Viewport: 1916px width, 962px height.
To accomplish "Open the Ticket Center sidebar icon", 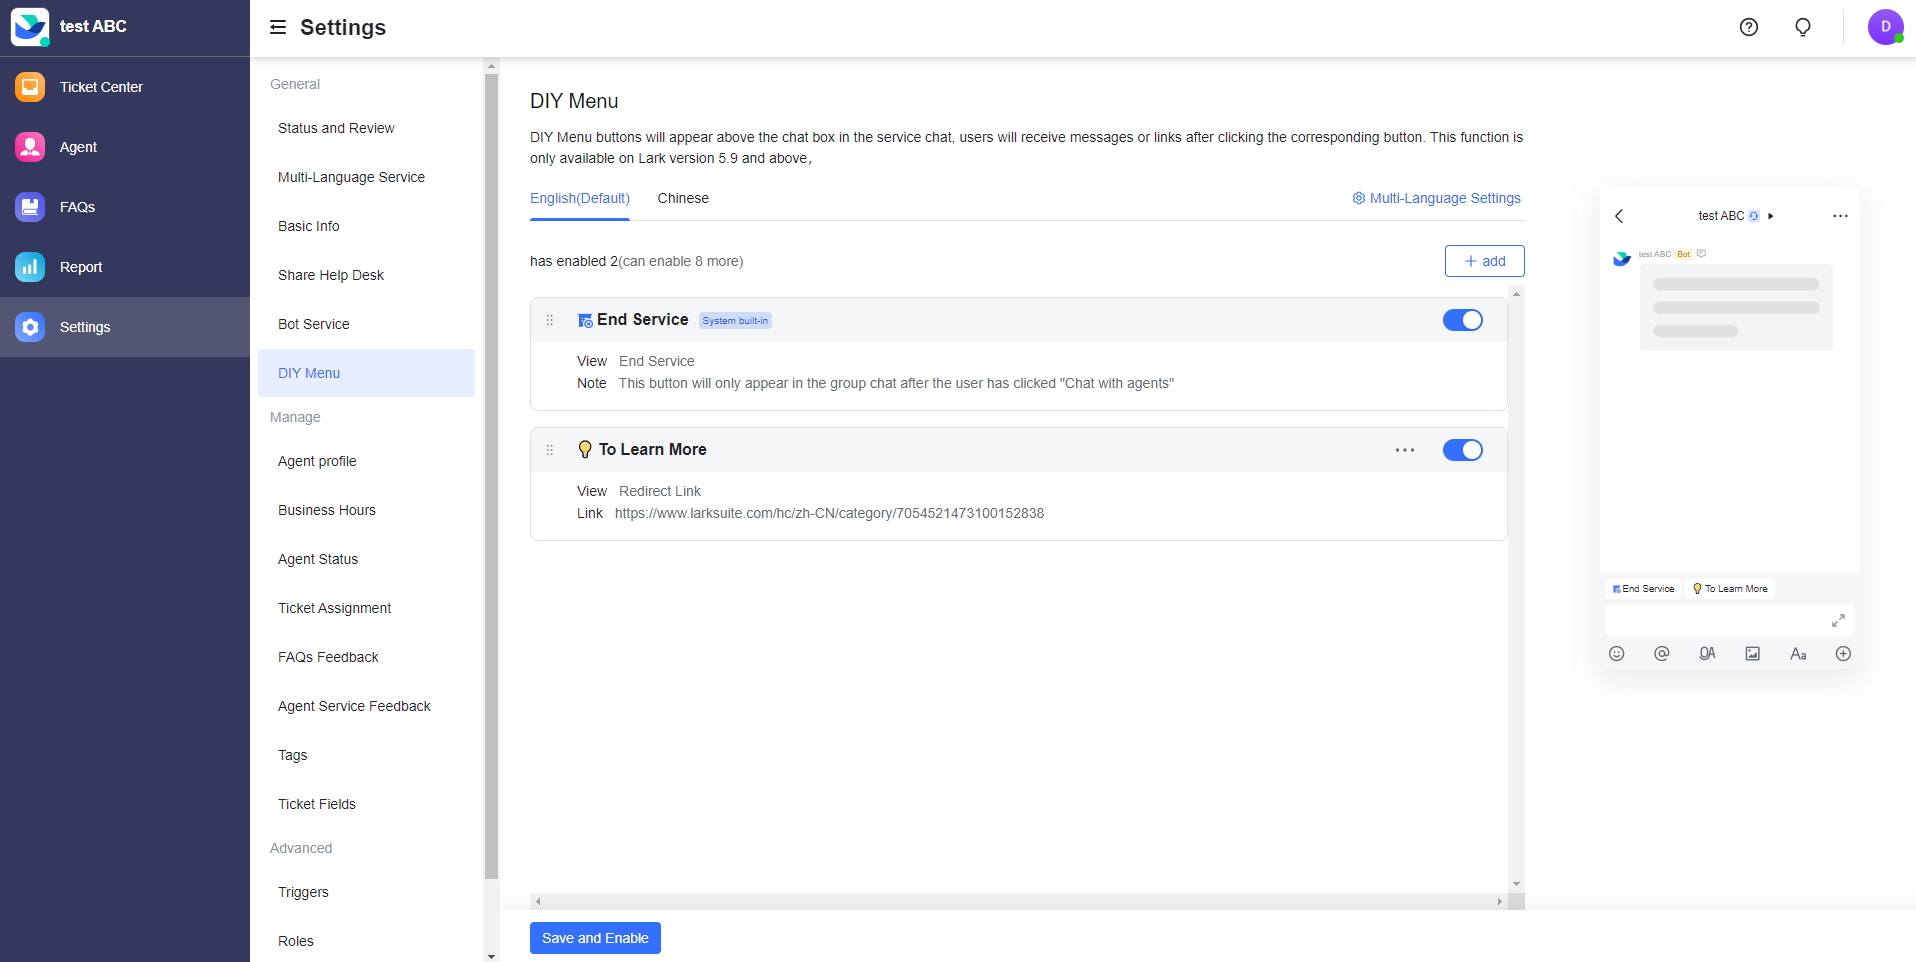I will click(30, 87).
